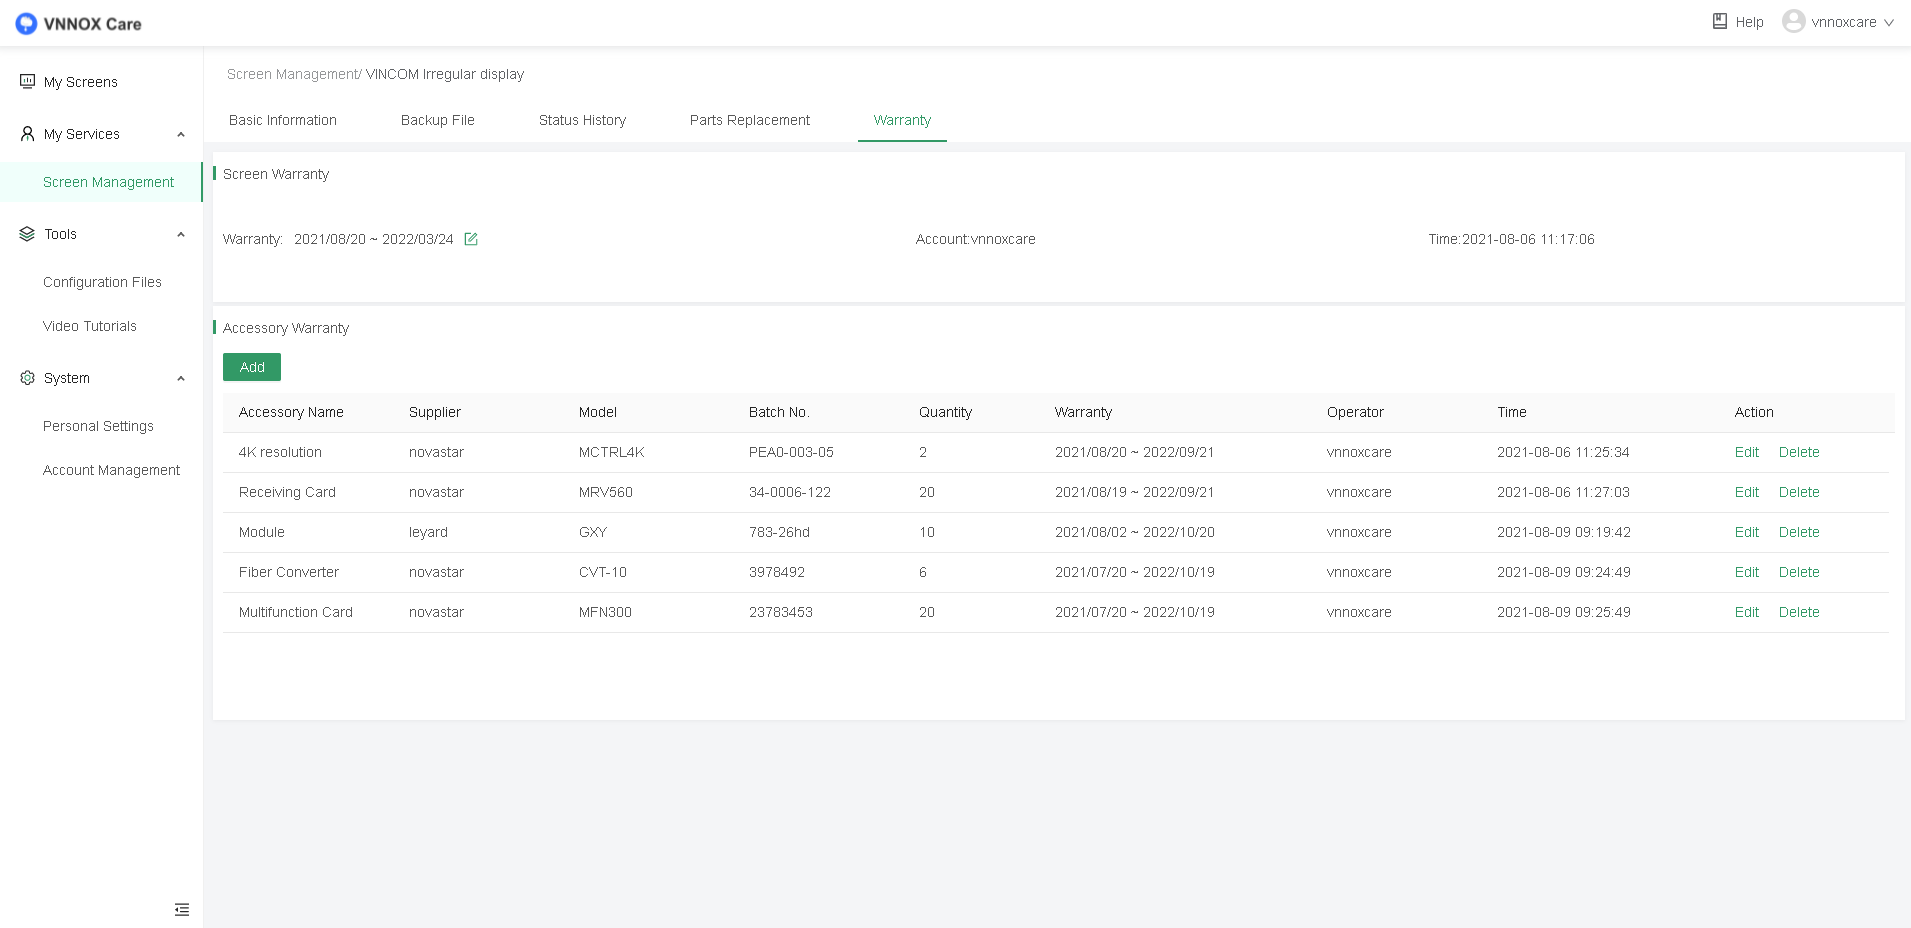Image resolution: width=1911 pixels, height=928 pixels.
Task: Collapse the Tools section arrow
Action: pos(181,234)
